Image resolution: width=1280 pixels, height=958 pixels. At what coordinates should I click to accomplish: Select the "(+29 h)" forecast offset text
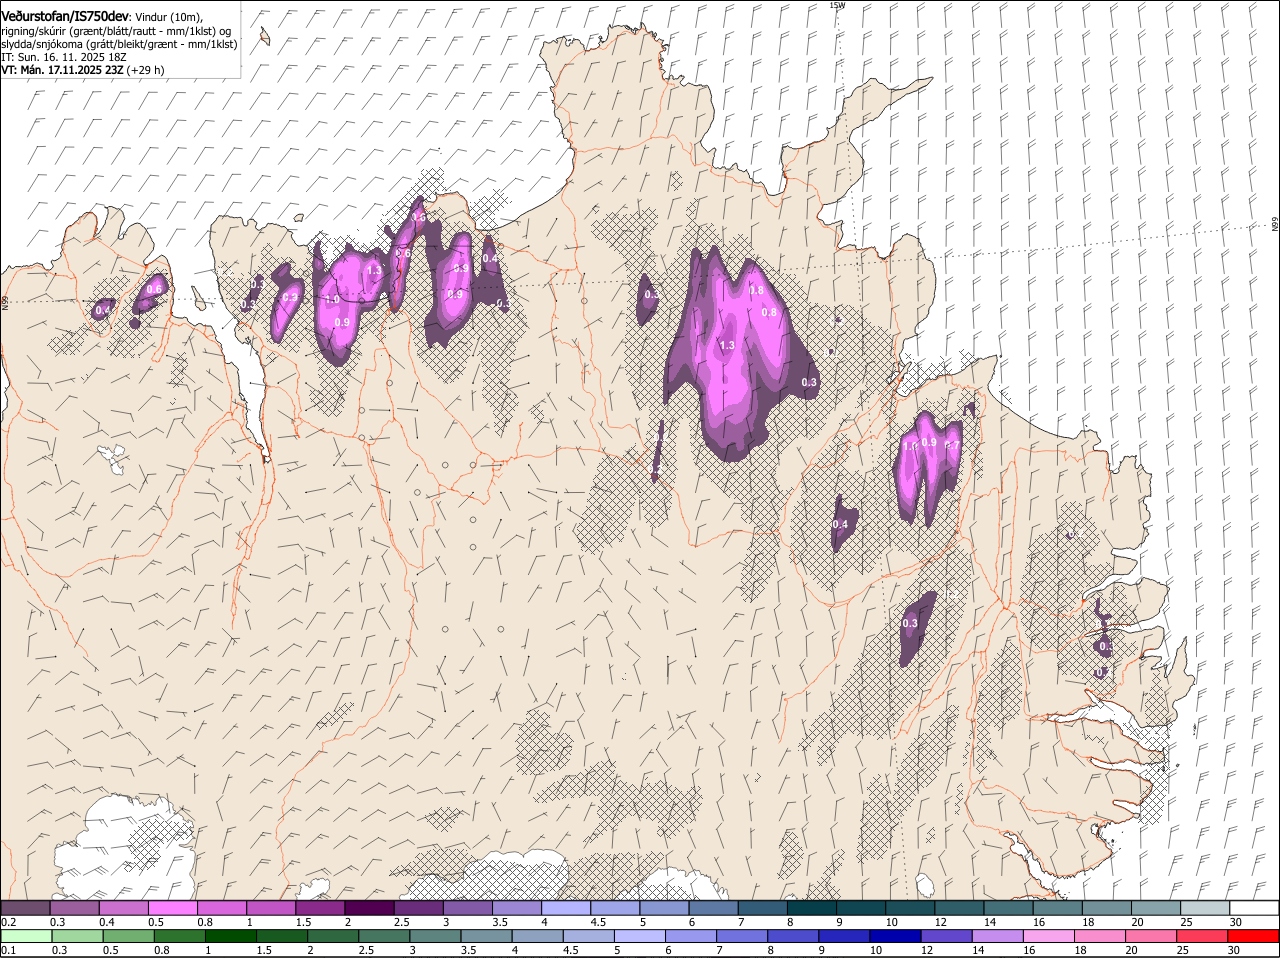tap(146, 71)
